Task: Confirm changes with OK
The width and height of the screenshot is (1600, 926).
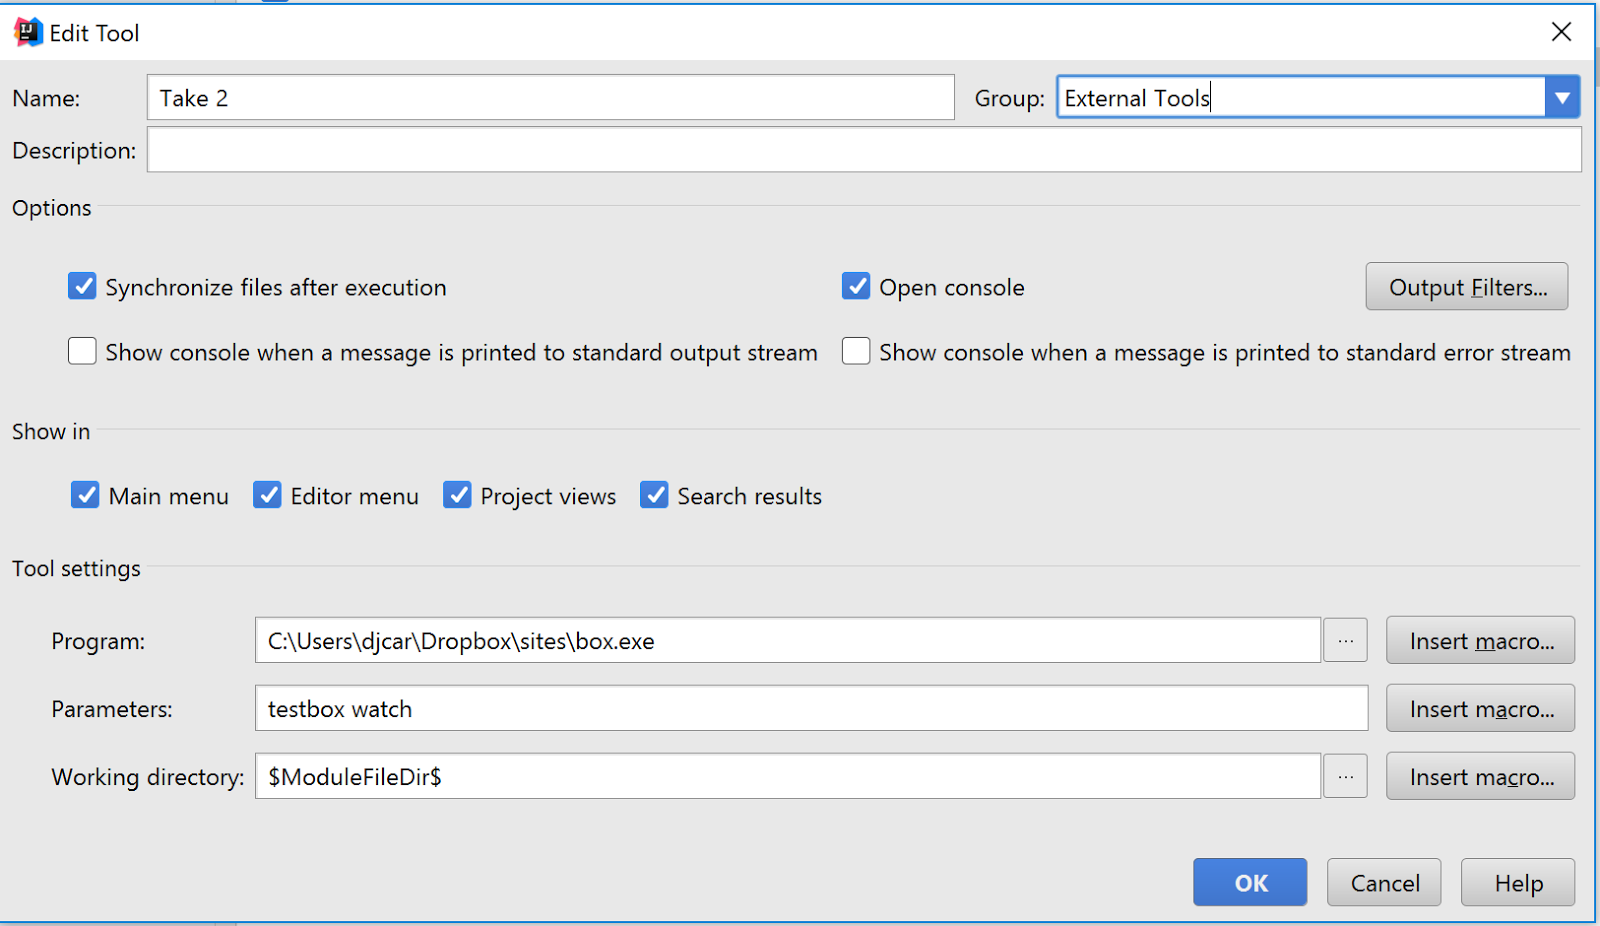Action: (x=1249, y=882)
